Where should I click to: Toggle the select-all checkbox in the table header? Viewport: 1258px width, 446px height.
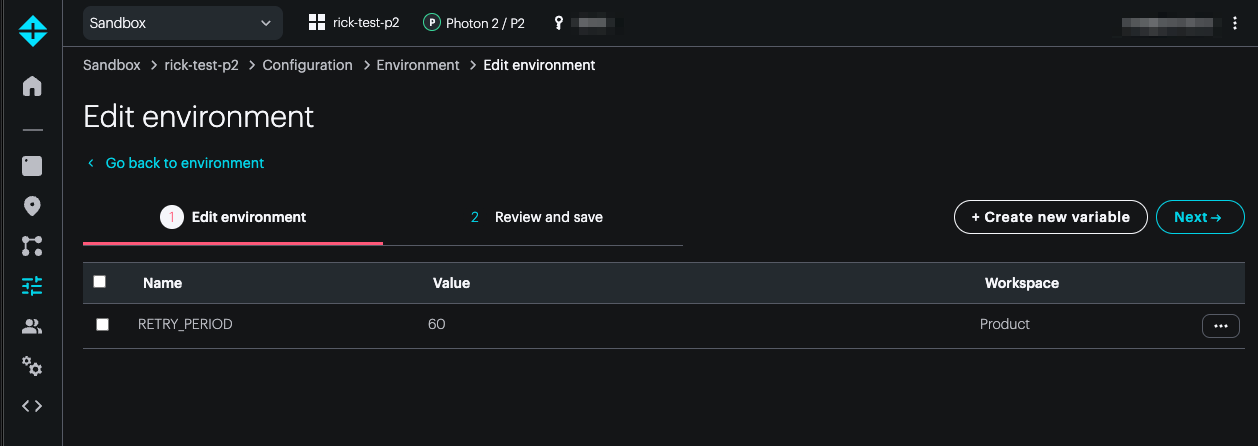(x=100, y=282)
